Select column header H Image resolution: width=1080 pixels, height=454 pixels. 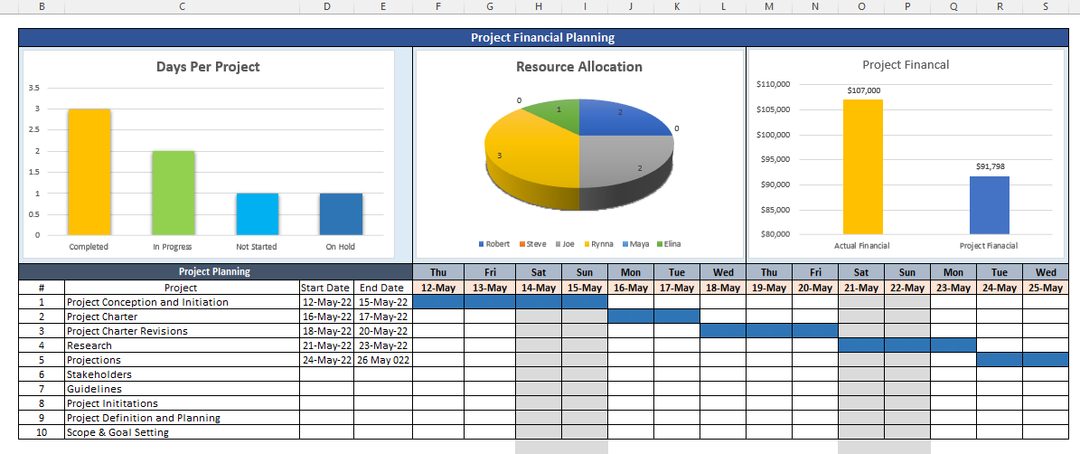[x=538, y=7]
